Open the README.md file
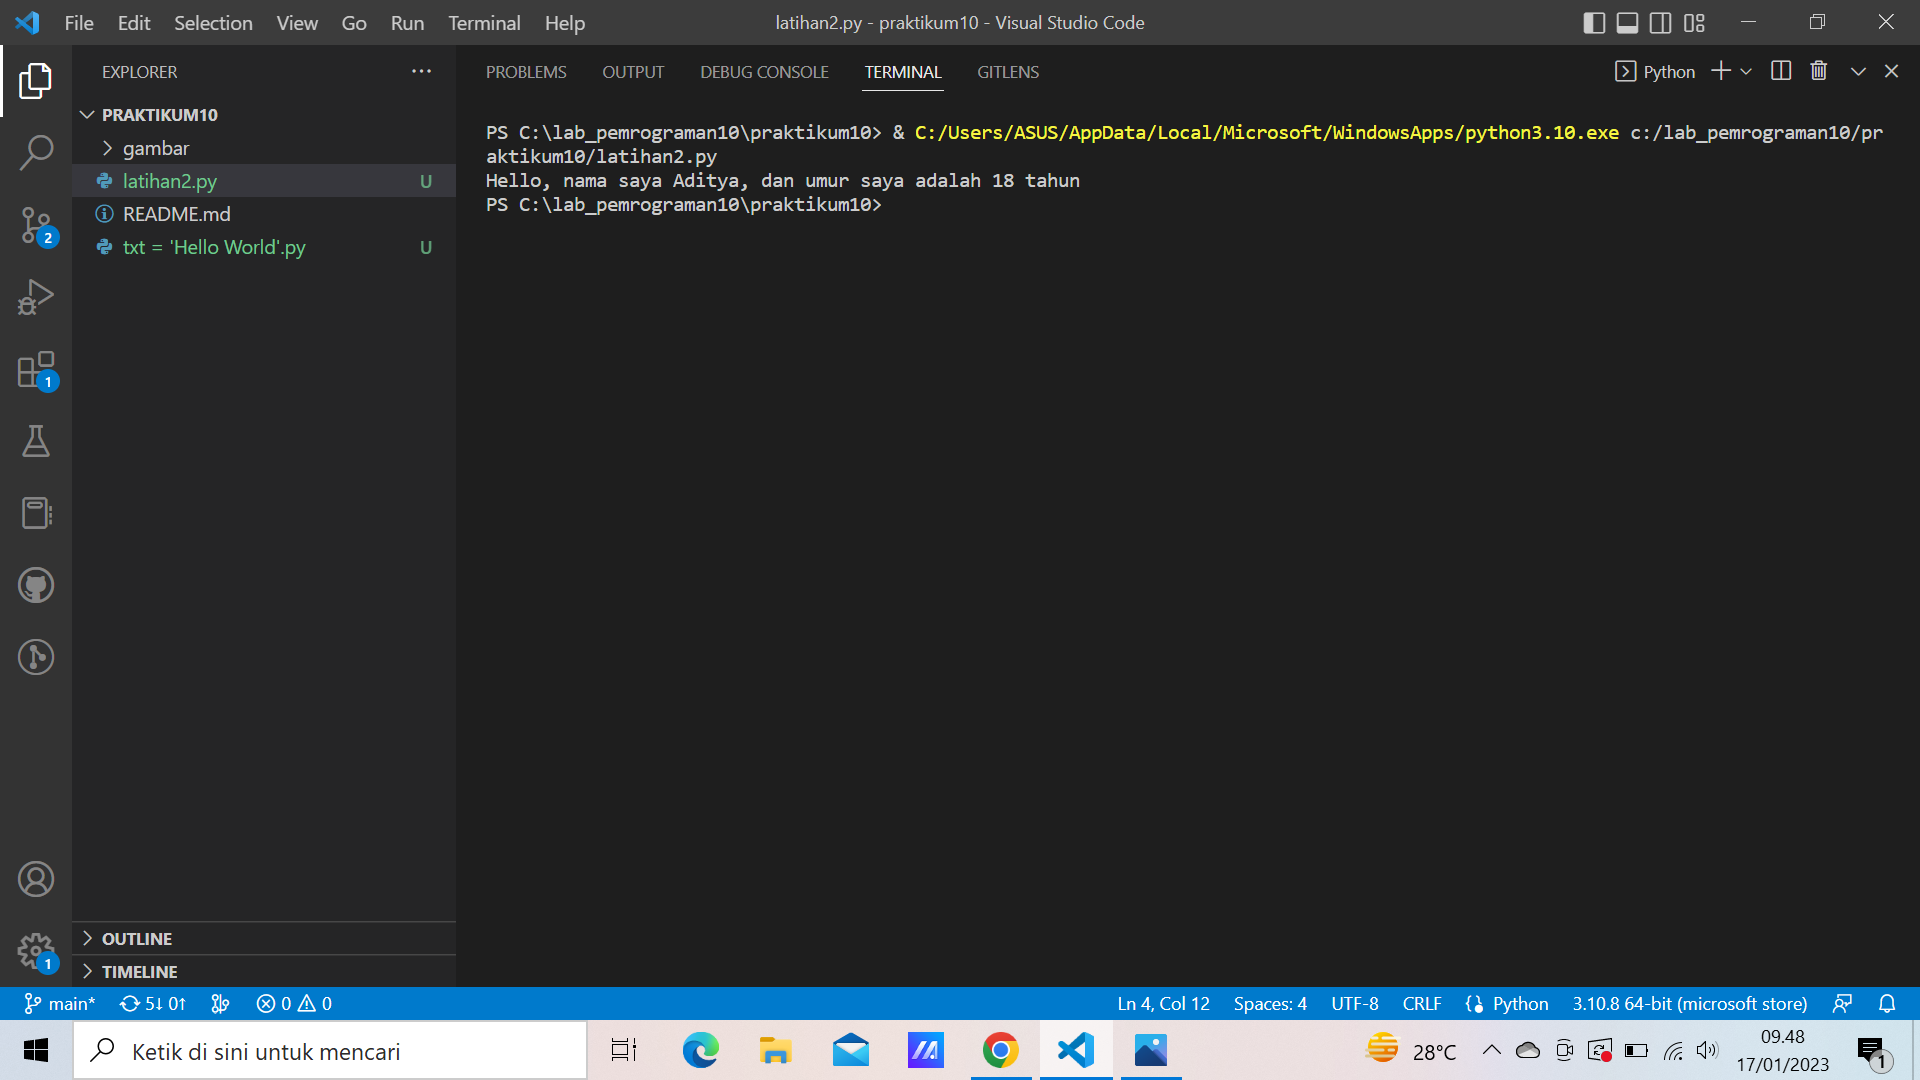The width and height of the screenshot is (1920, 1080). tap(176, 213)
